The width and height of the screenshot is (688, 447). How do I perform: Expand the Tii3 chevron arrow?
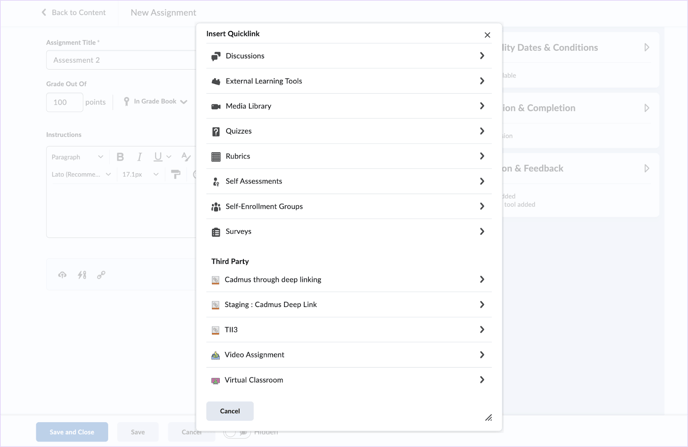pyautogui.click(x=482, y=330)
